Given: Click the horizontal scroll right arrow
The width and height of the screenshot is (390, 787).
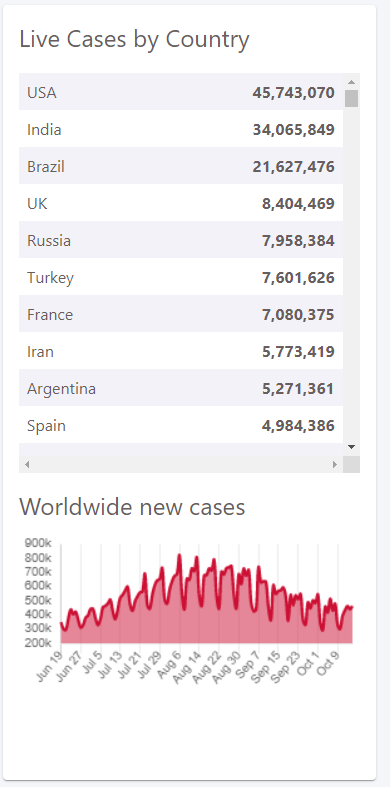Looking at the screenshot, I should coord(335,464).
